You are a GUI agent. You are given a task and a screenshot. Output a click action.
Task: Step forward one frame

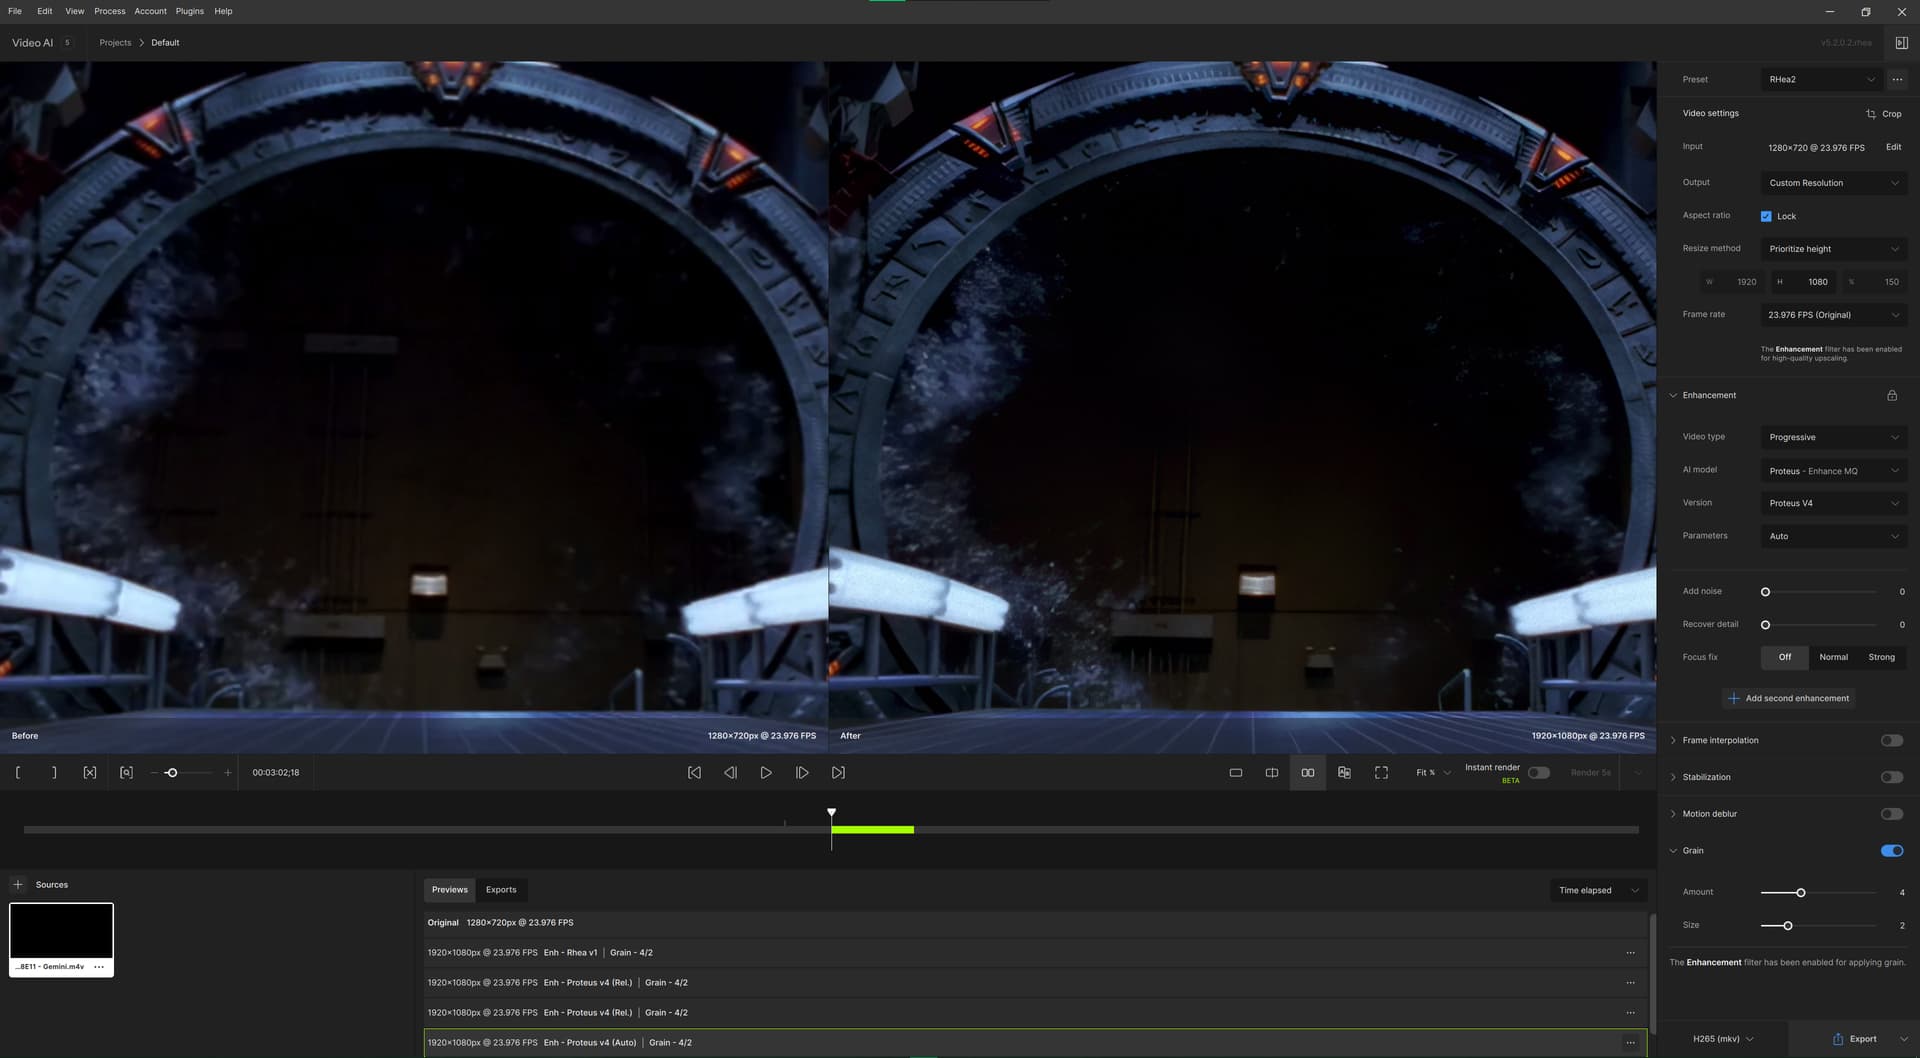802,773
